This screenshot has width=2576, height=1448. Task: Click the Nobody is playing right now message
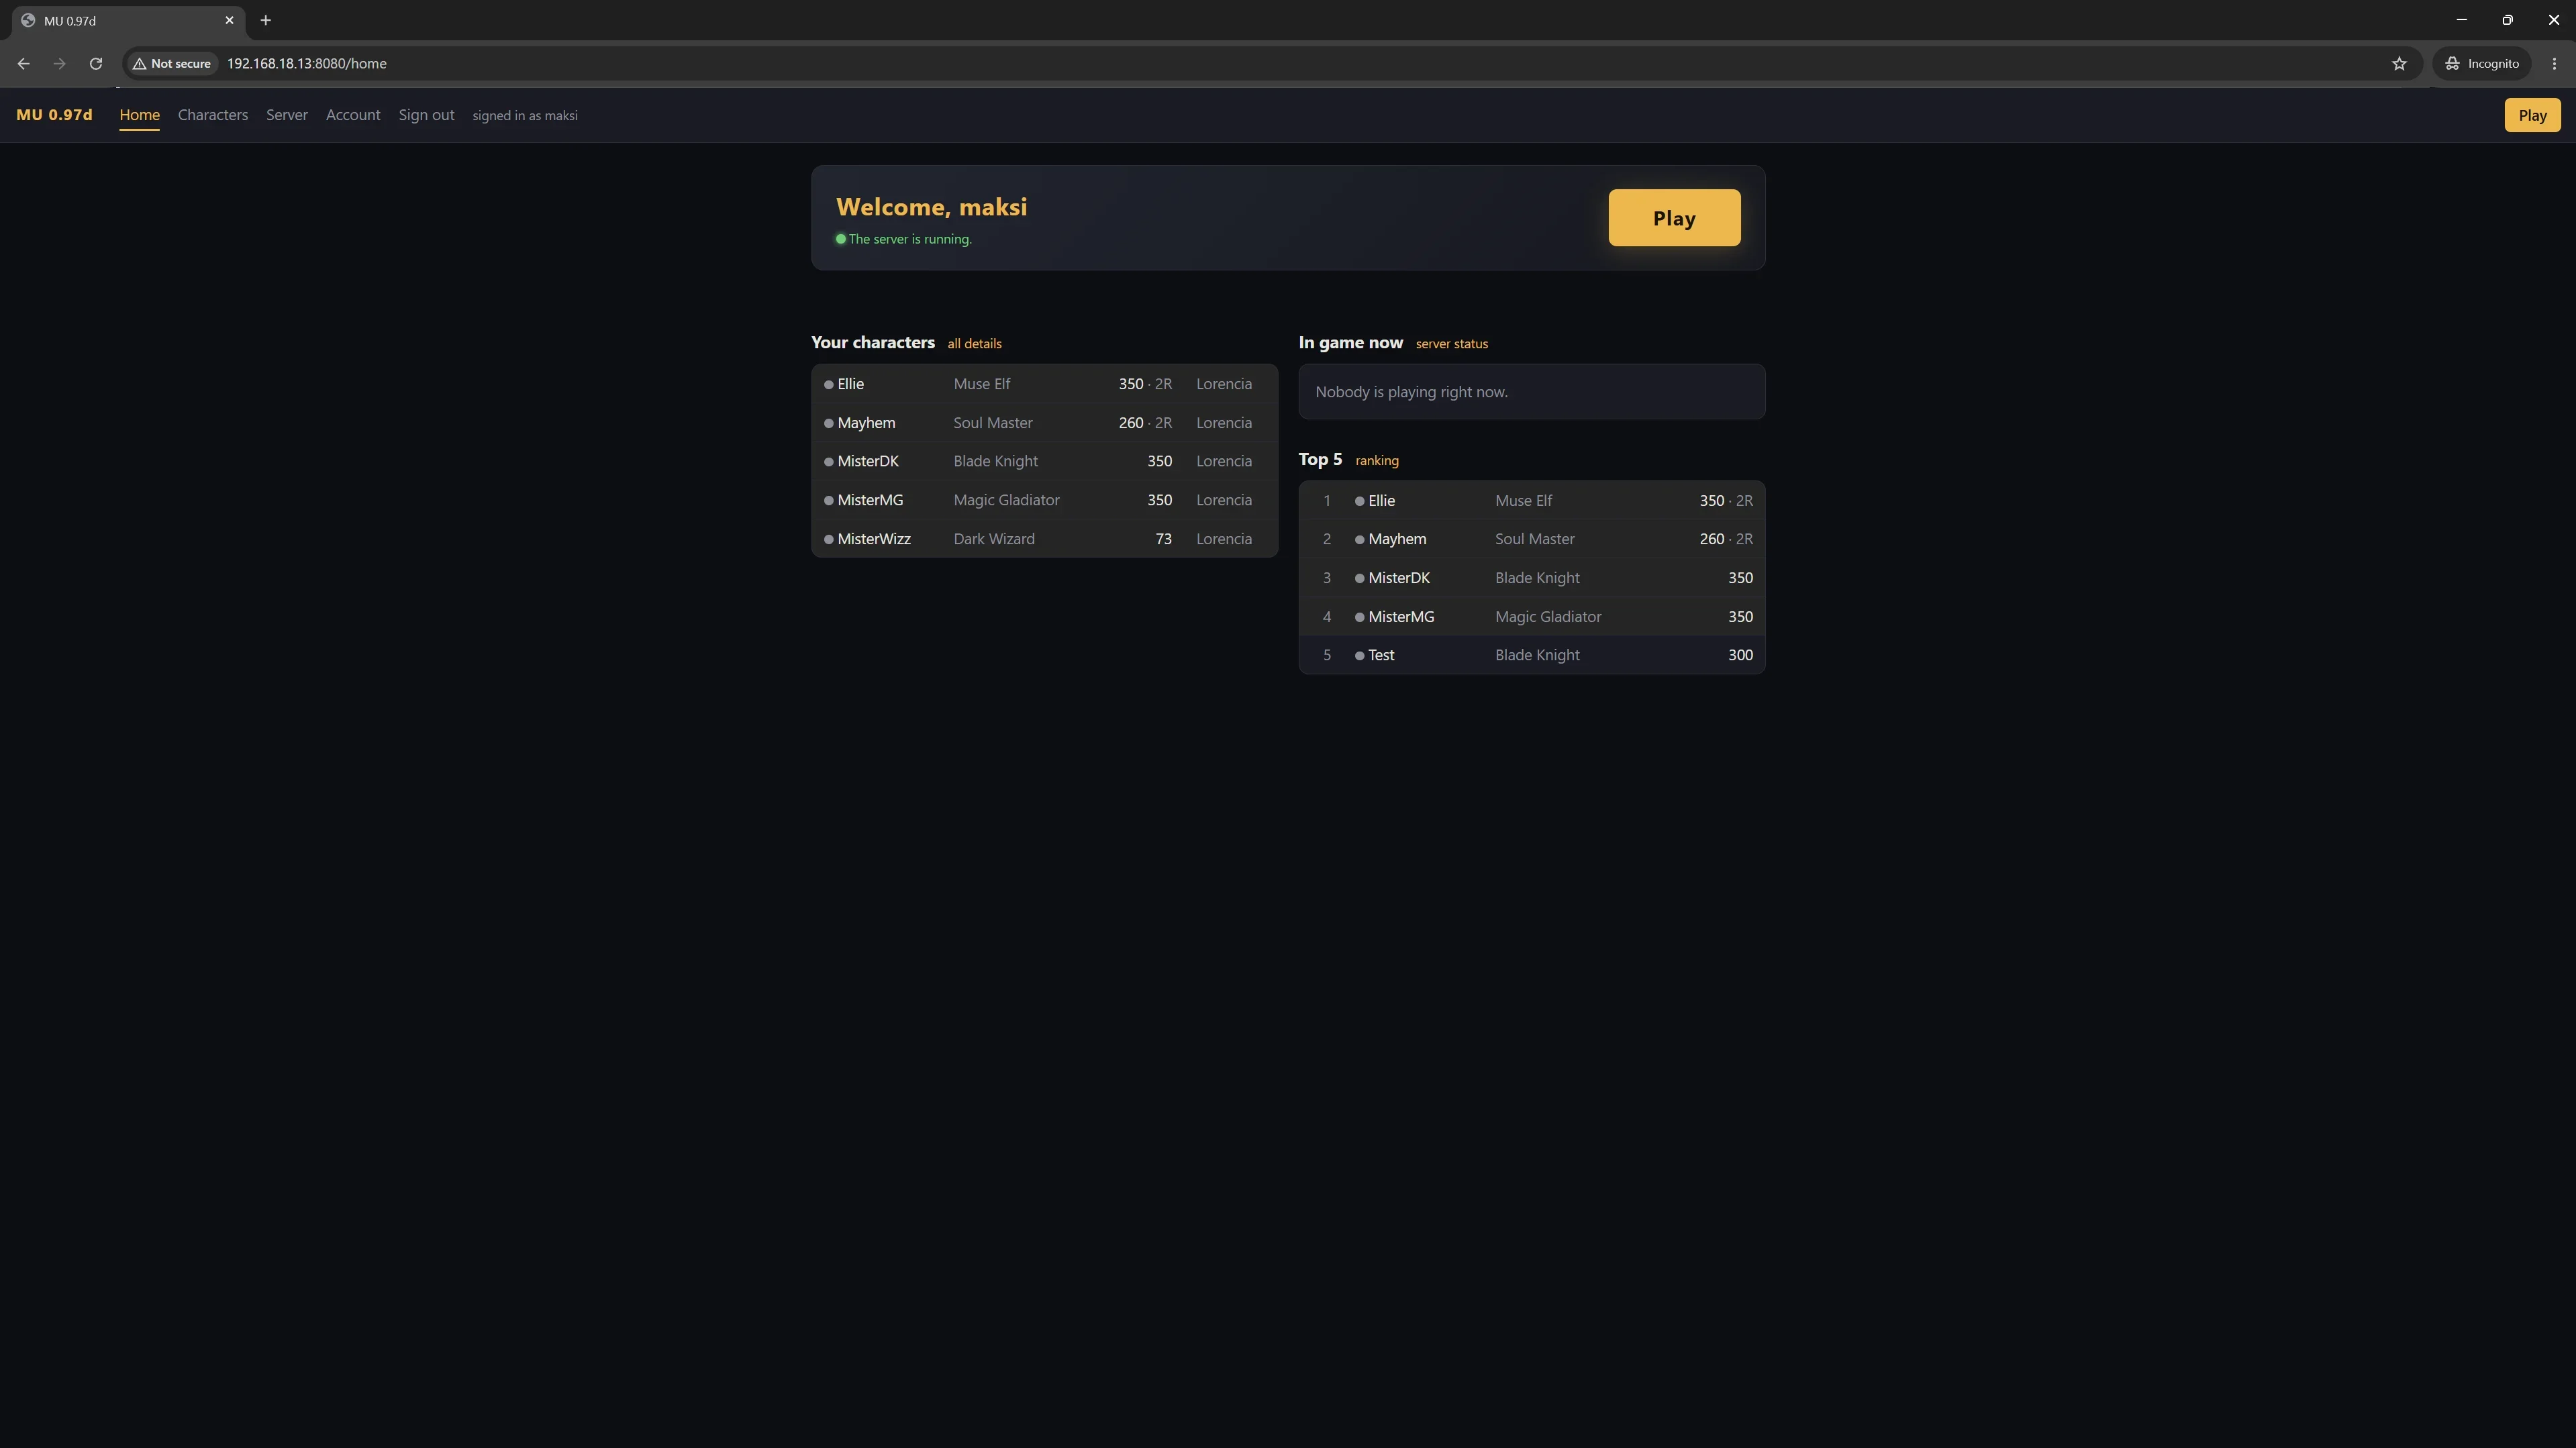(1411, 392)
